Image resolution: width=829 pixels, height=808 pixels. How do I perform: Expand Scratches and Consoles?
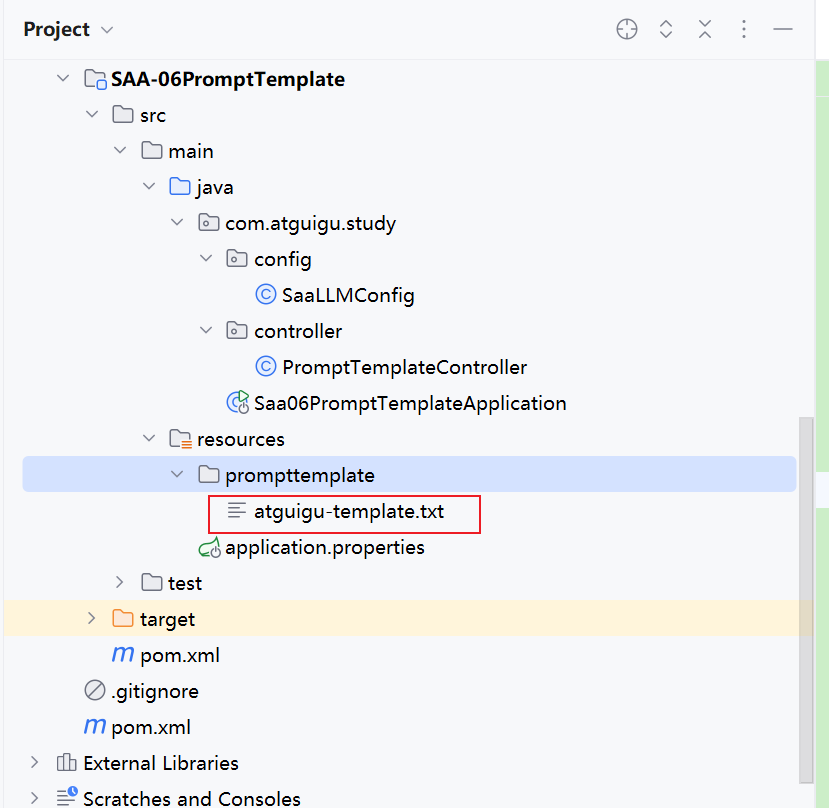[x=34, y=797]
